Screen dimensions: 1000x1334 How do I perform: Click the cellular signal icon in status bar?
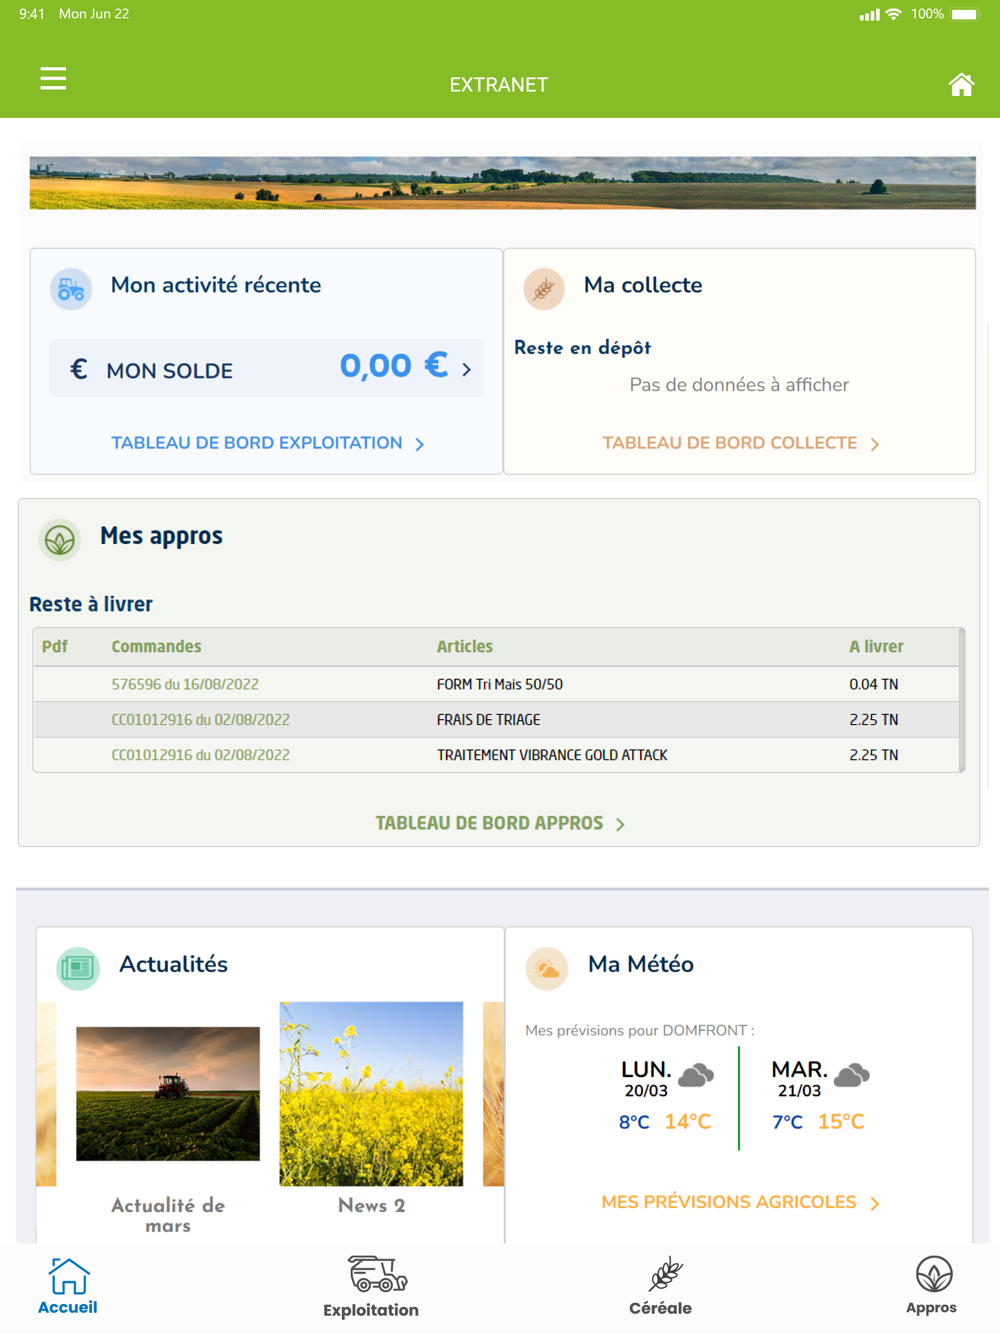[870, 14]
